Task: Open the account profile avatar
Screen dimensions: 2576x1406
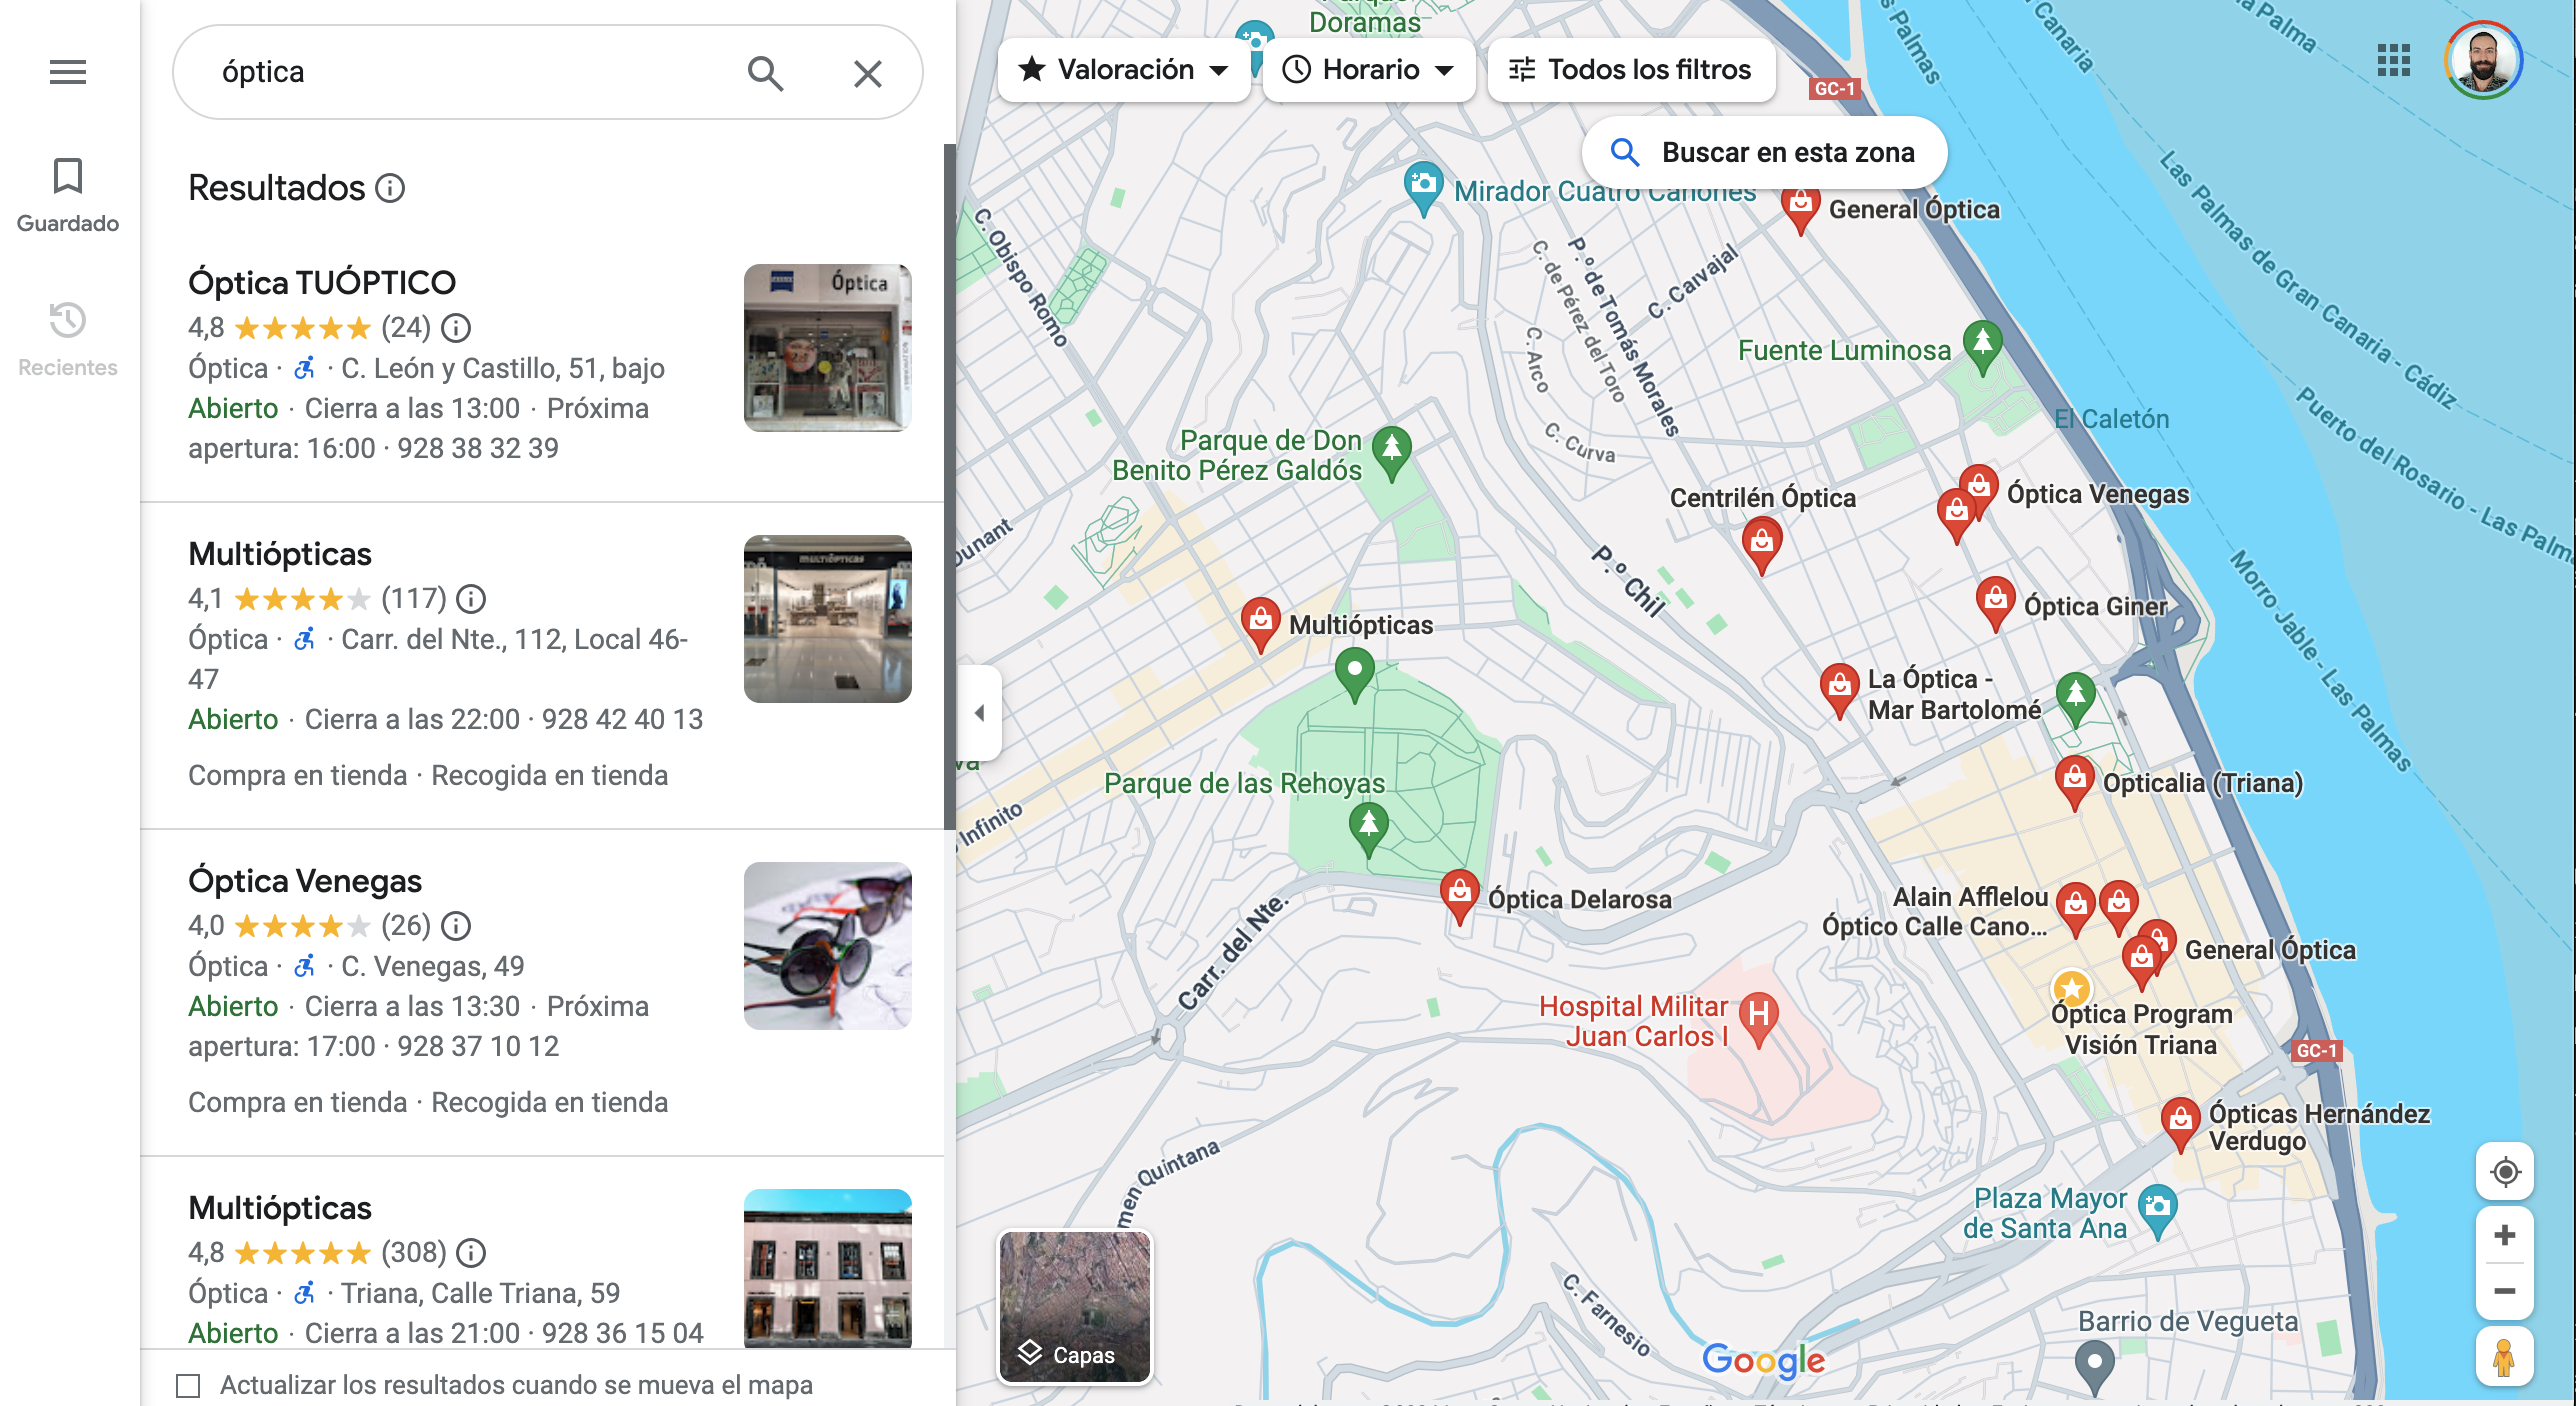Action: coord(2484,60)
